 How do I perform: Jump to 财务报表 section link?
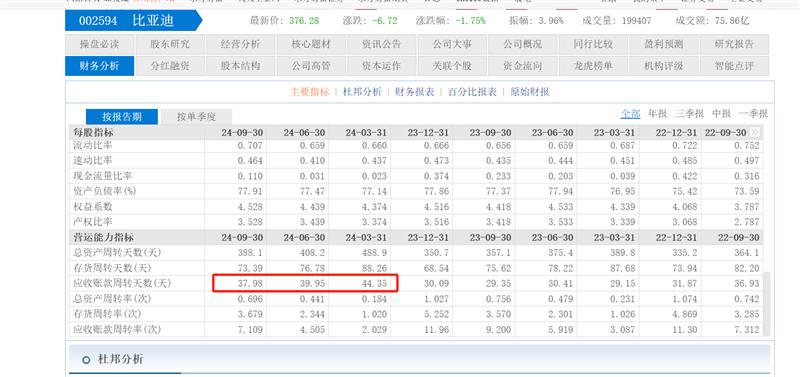tap(414, 92)
